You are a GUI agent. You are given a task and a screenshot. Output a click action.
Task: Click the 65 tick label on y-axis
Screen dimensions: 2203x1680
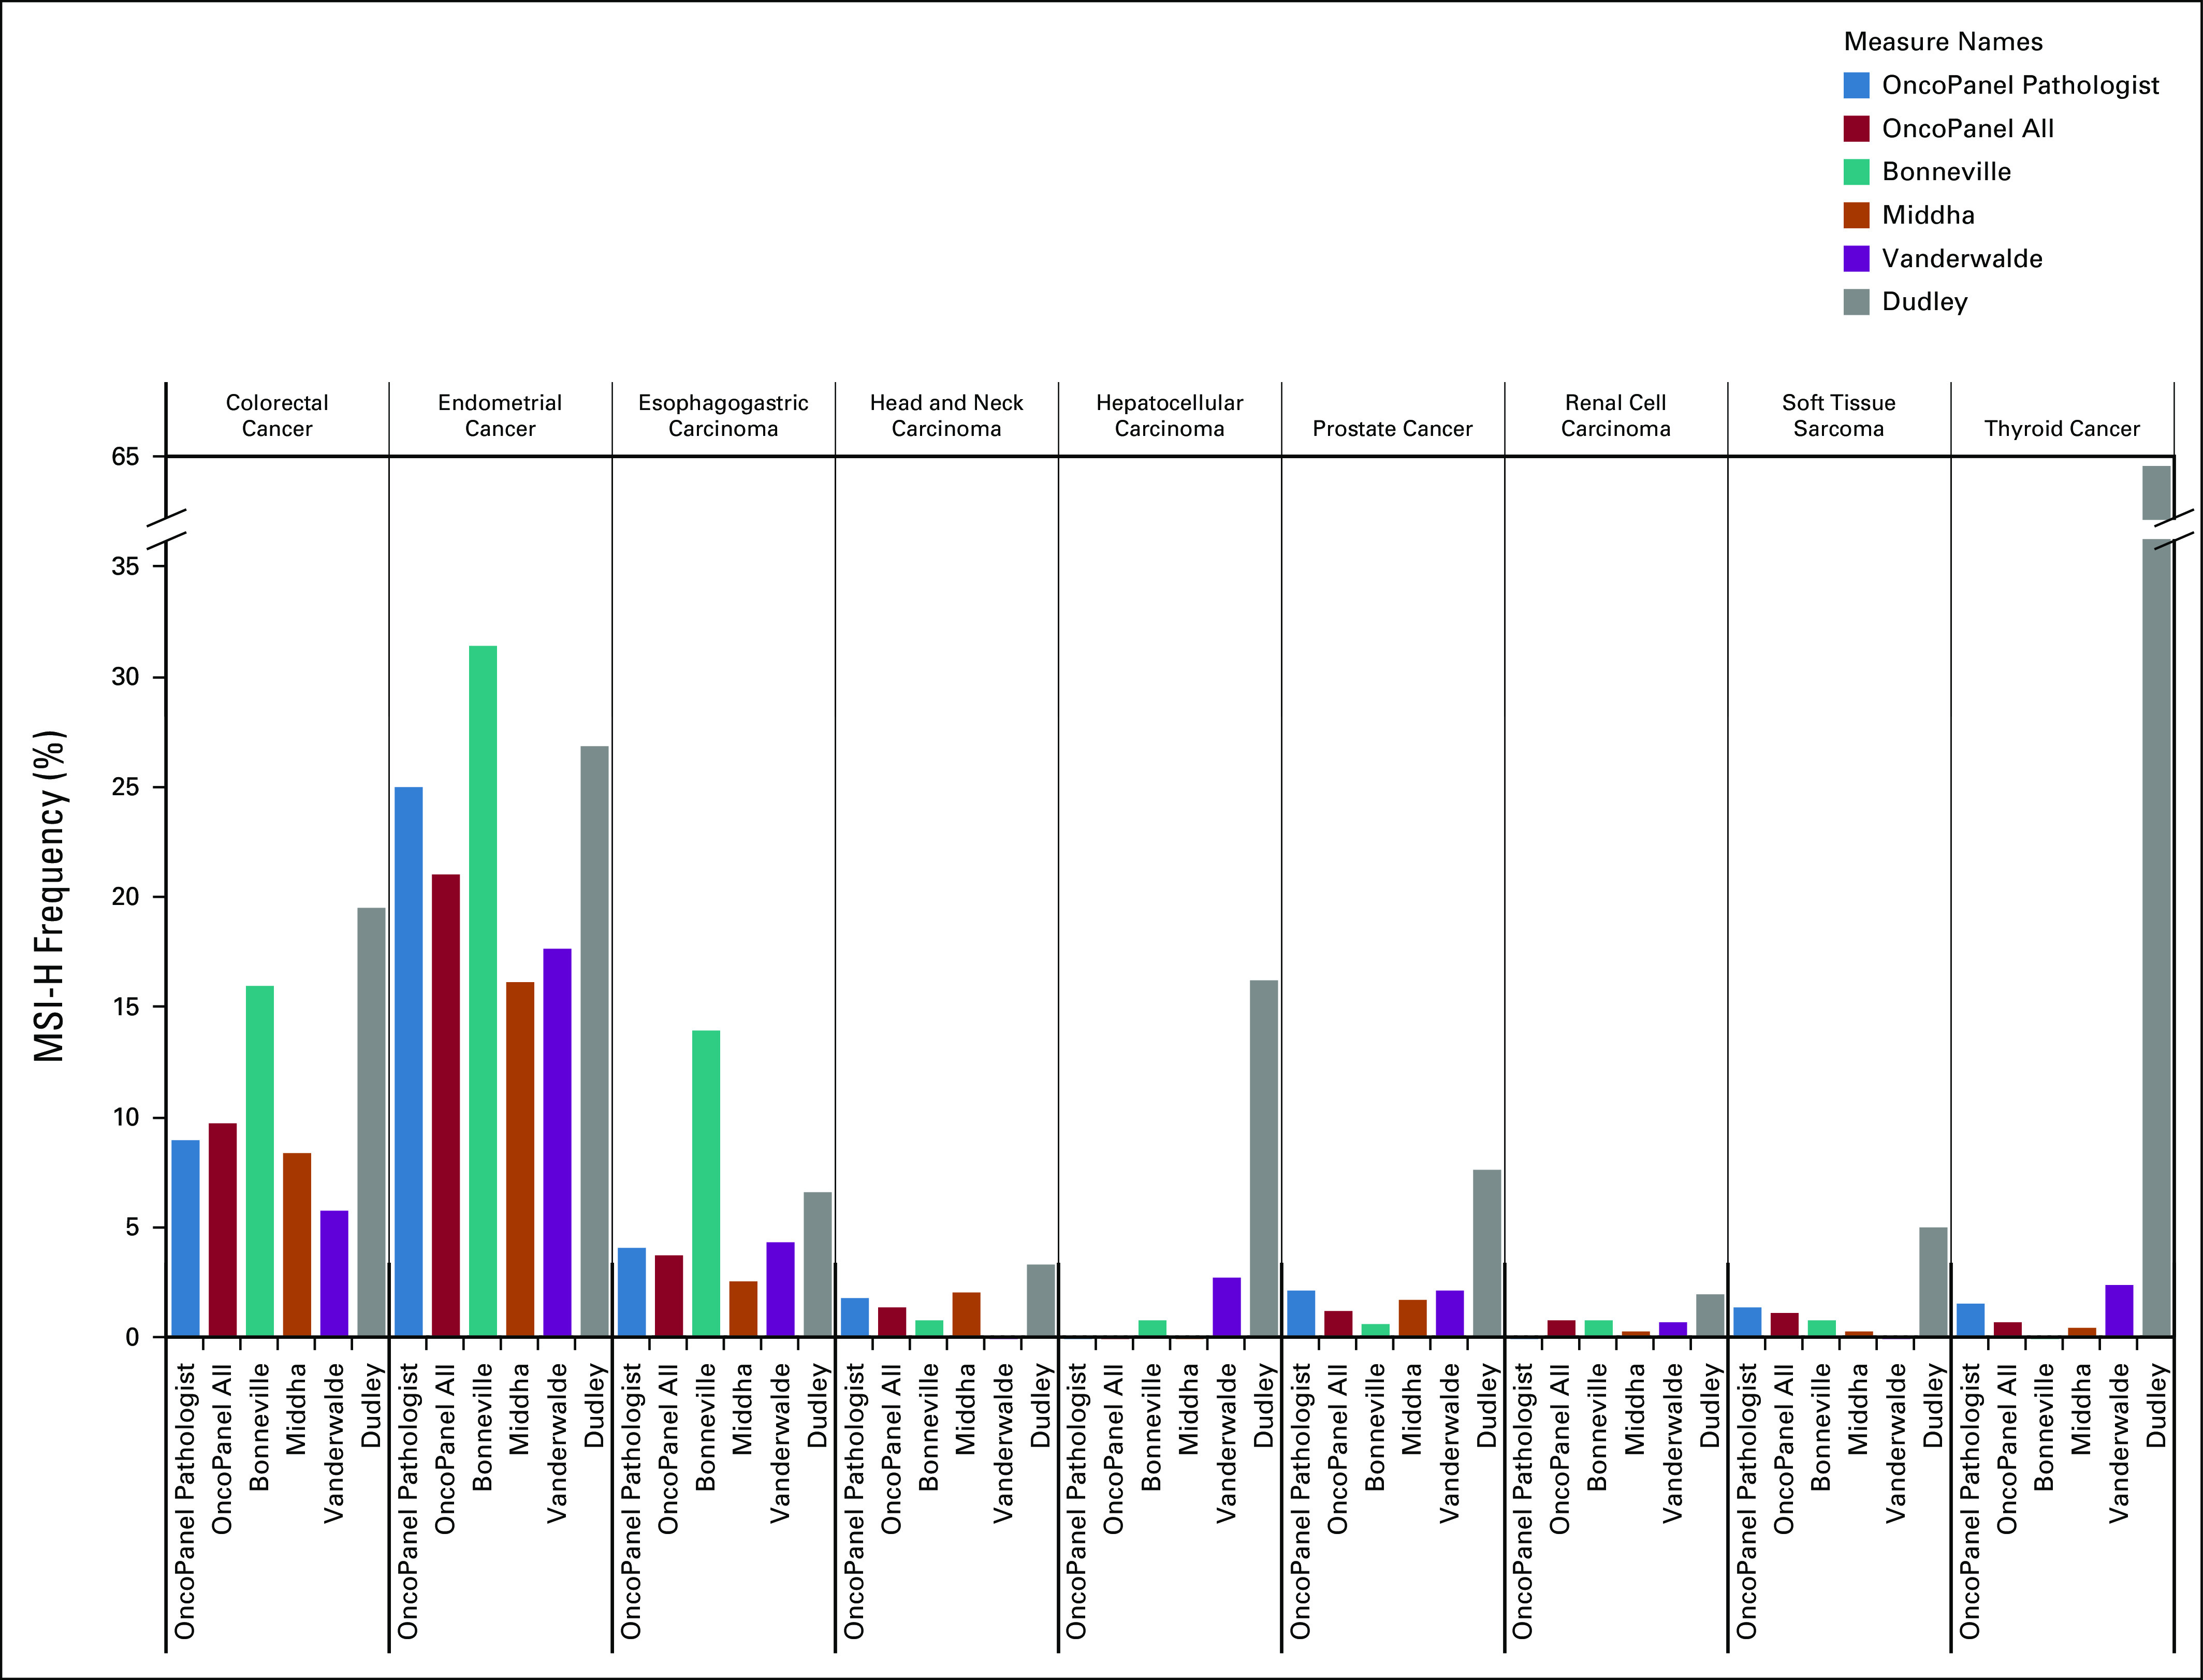pyautogui.click(x=125, y=457)
